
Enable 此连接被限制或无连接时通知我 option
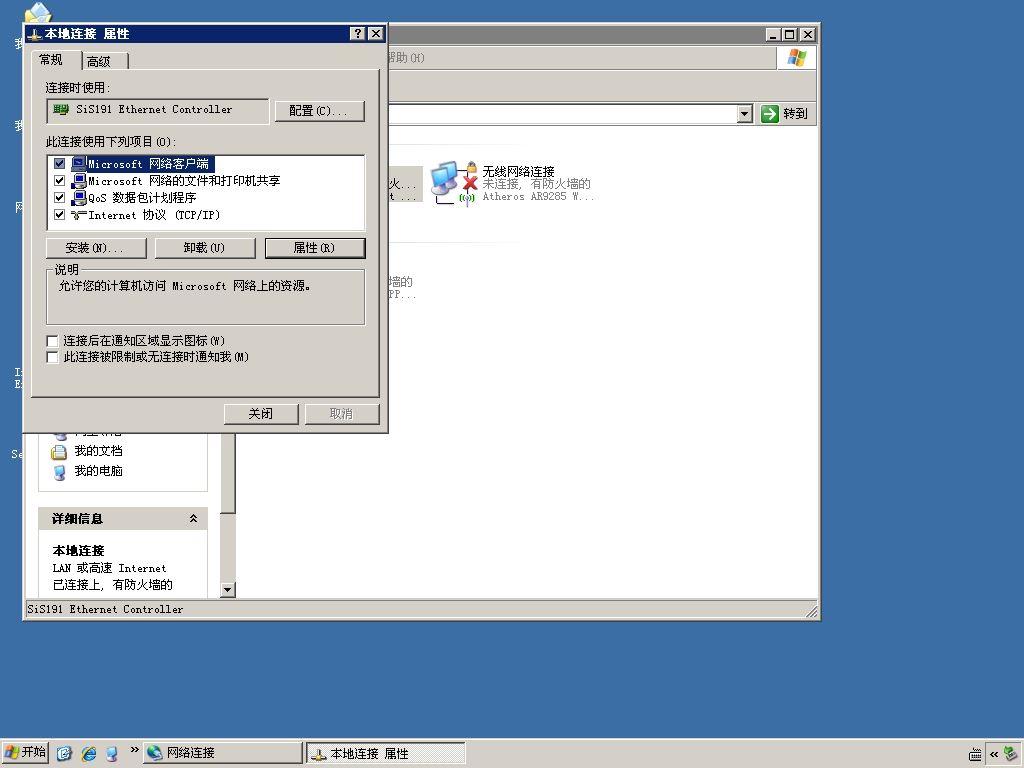pyautogui.click(x=53, y=357)
